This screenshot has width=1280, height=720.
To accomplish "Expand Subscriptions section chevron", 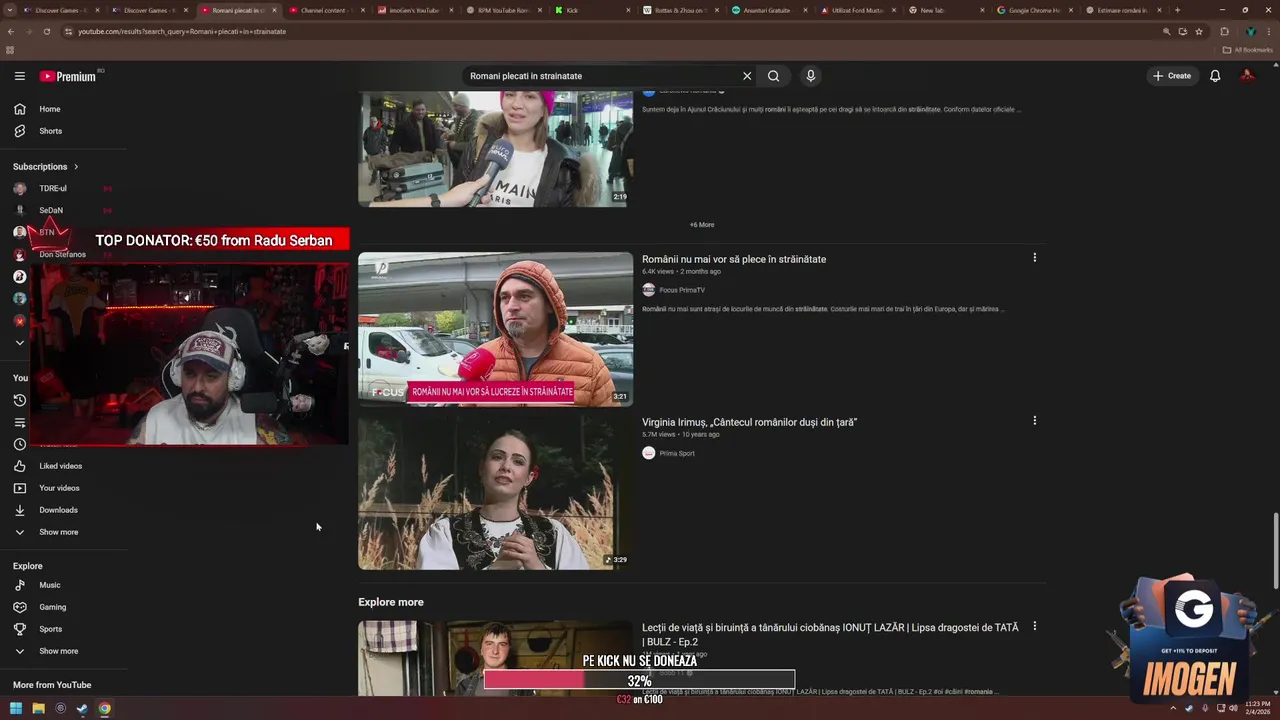I will click(75, 167).
